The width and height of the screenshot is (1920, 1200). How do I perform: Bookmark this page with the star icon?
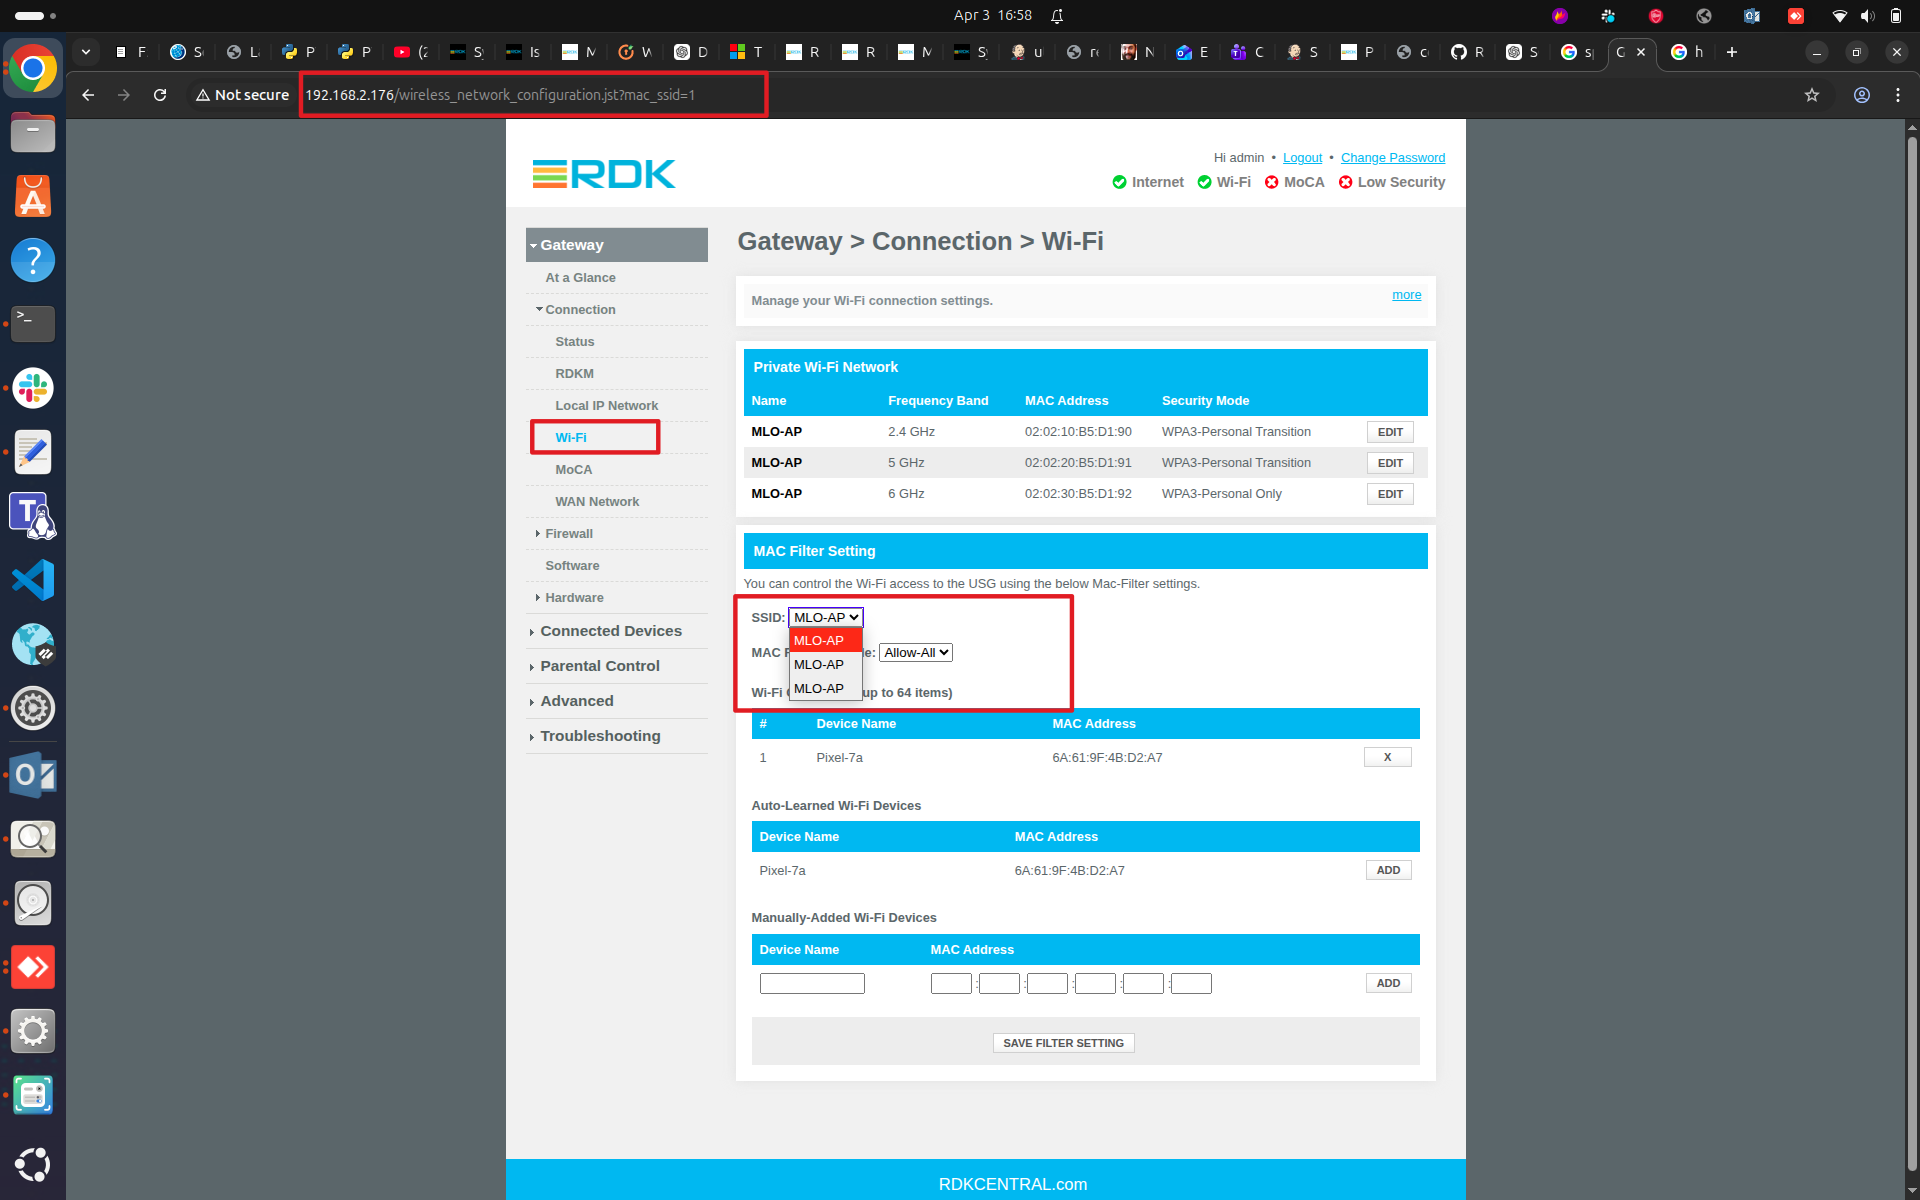pyautogui.click(x=1811, y=95)
